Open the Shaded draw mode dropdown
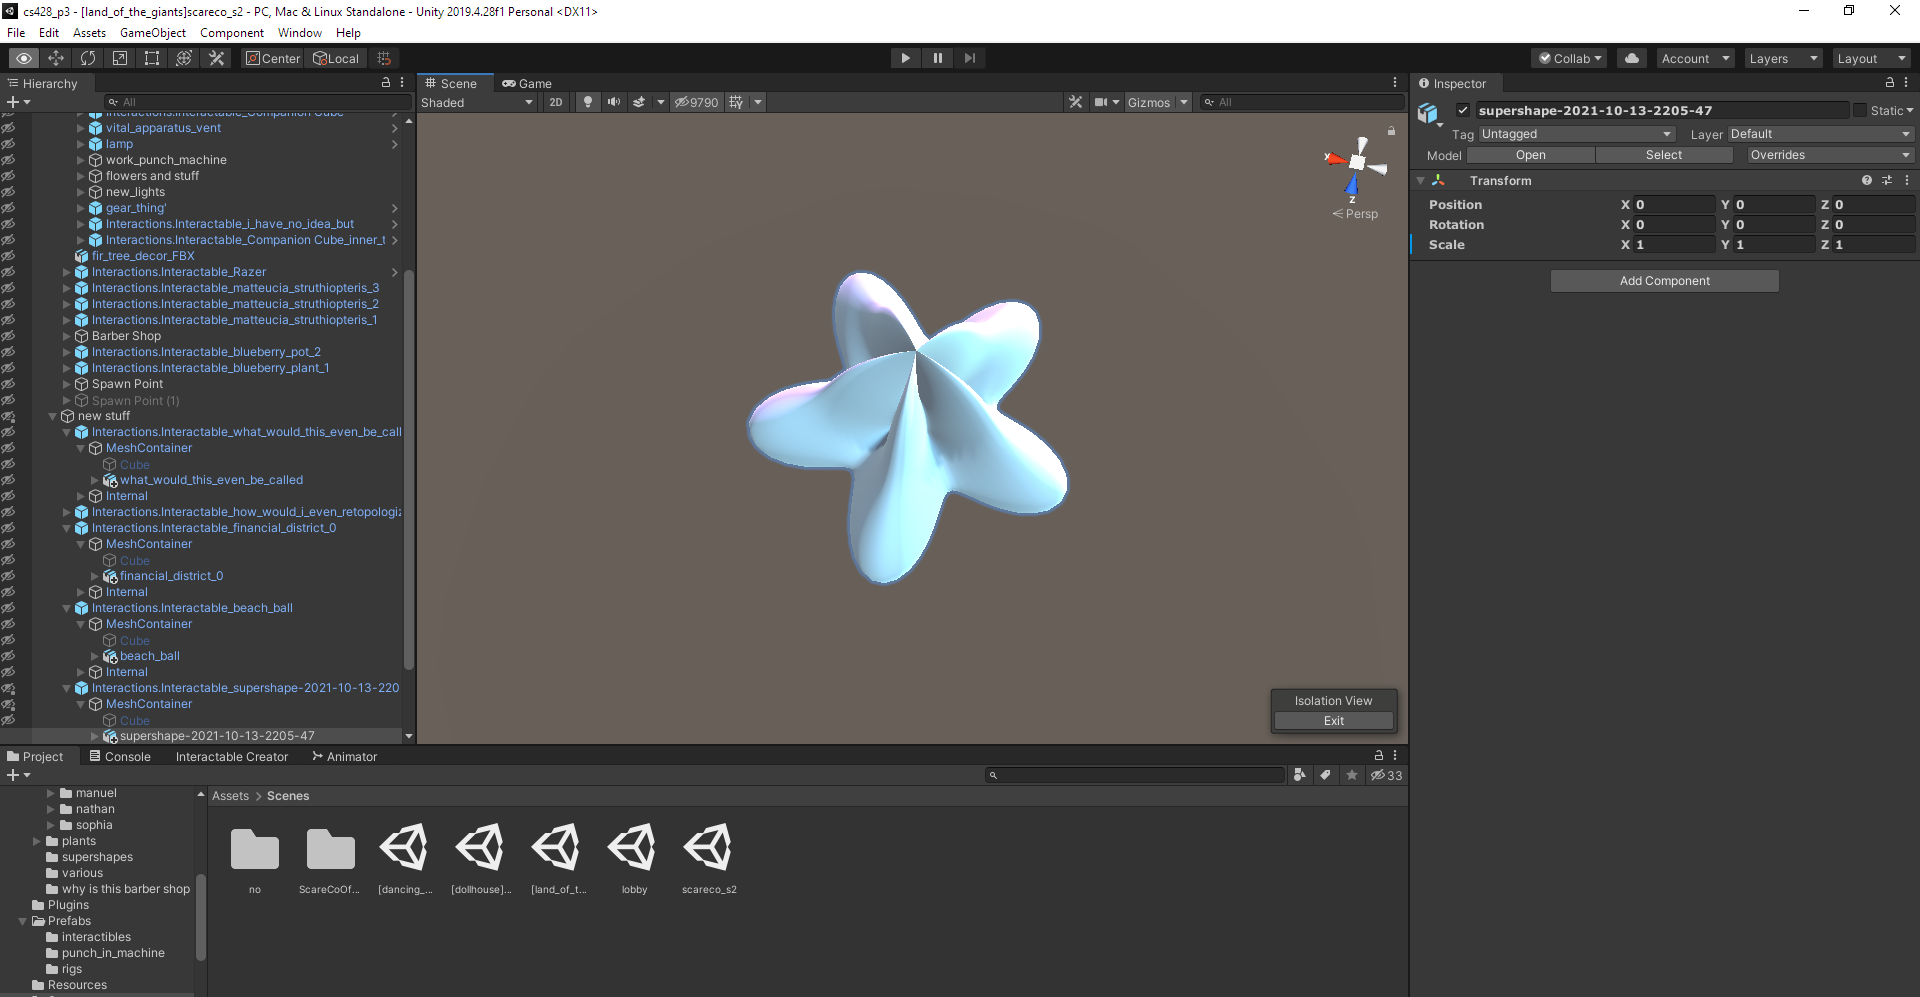The height and width of the screenshot is (997, 1920). 477,102
